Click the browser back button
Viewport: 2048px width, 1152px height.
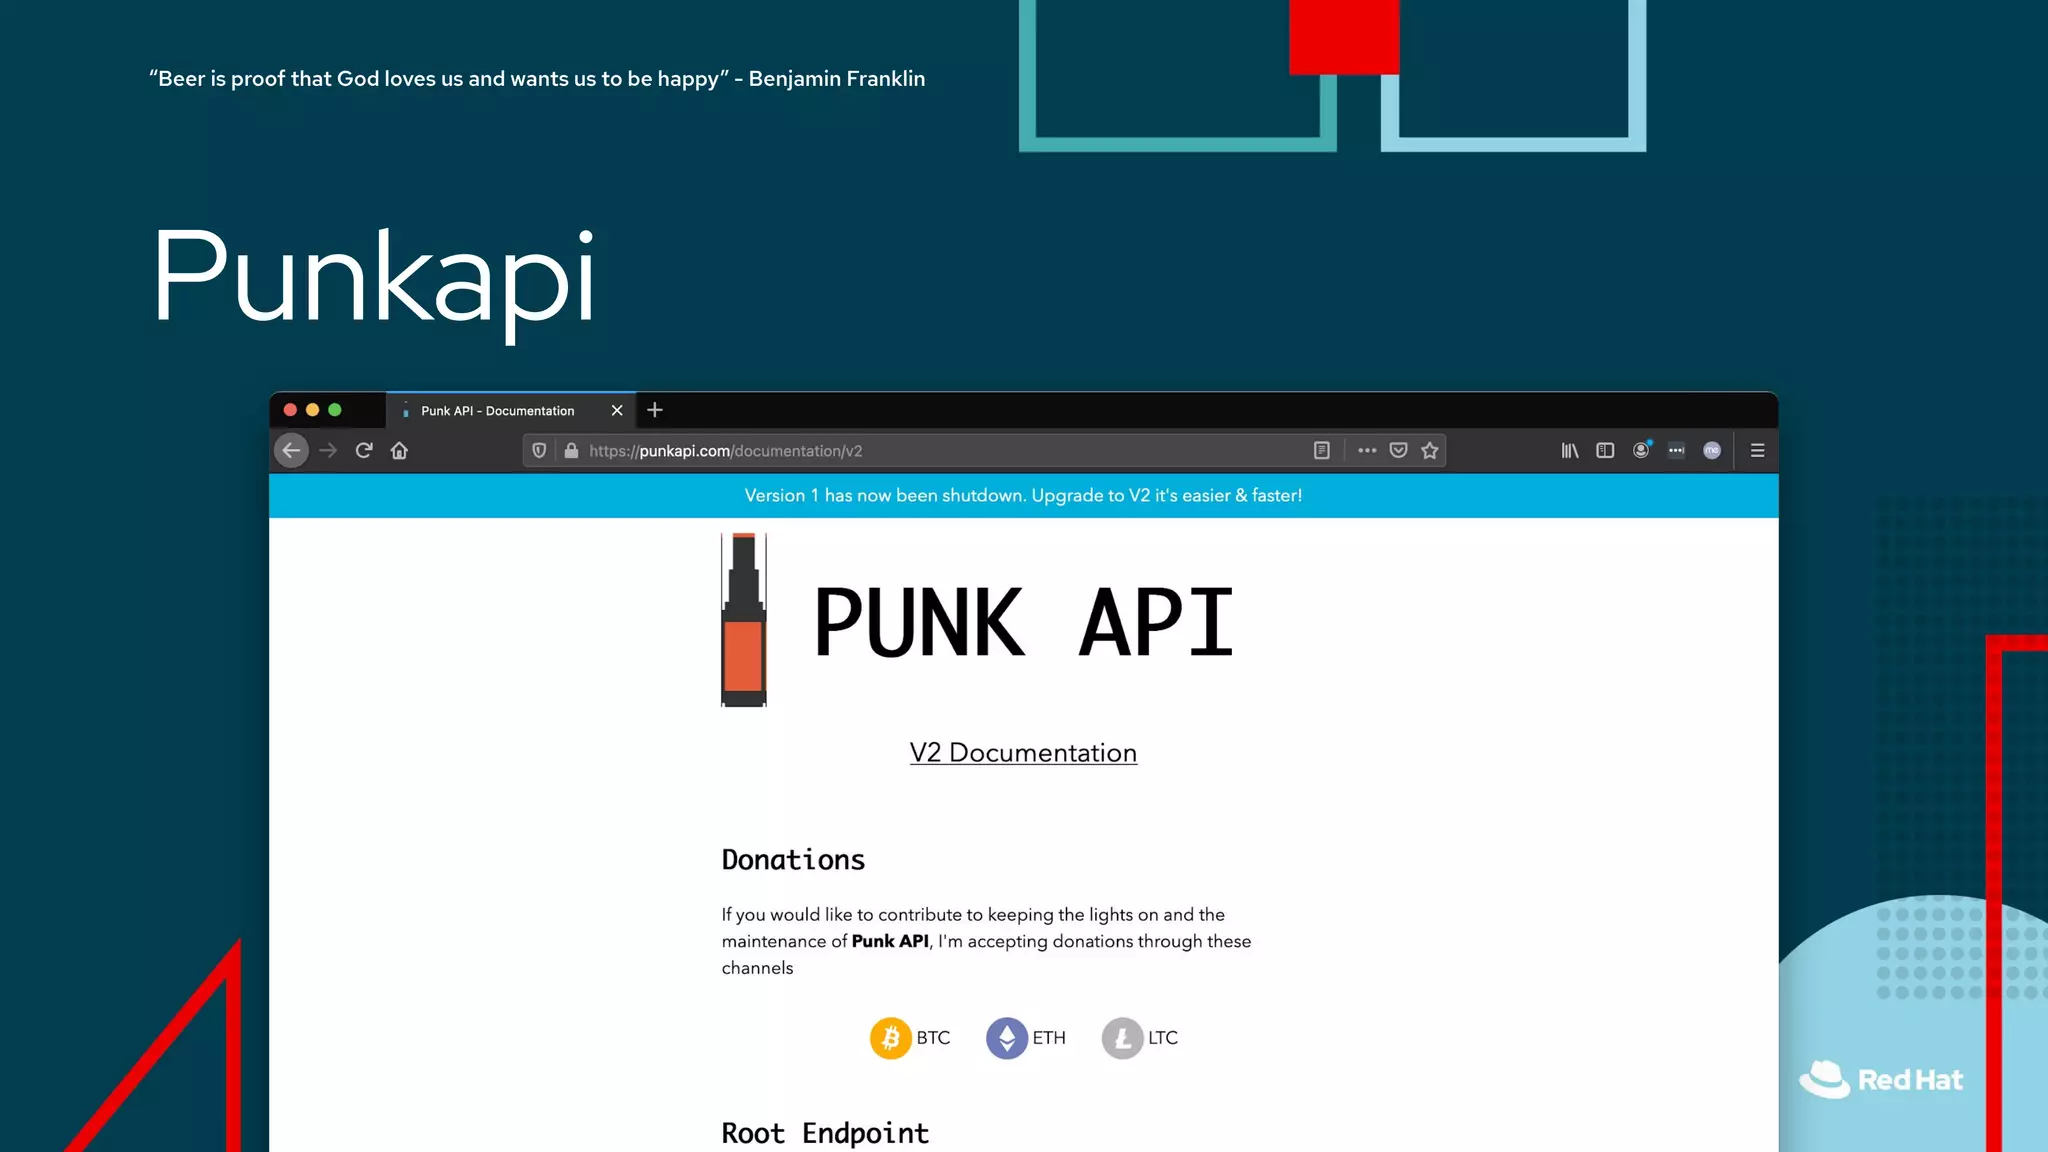[x=291, y=451]
